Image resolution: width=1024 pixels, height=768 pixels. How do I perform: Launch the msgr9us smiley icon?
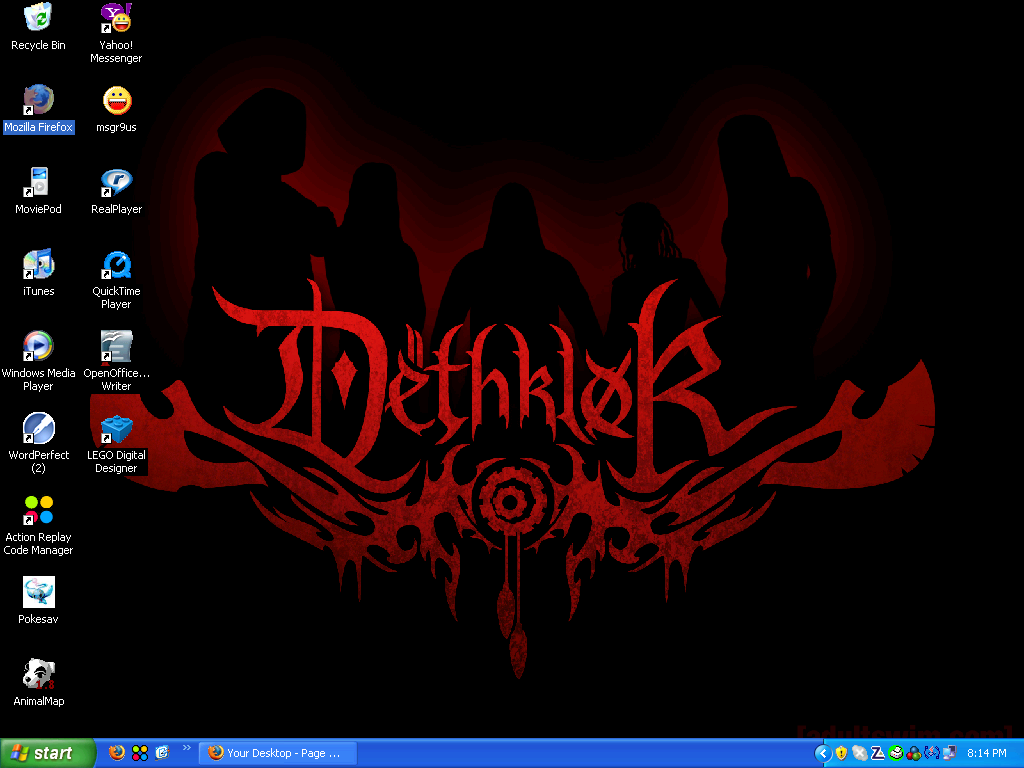tap(115, 100)
